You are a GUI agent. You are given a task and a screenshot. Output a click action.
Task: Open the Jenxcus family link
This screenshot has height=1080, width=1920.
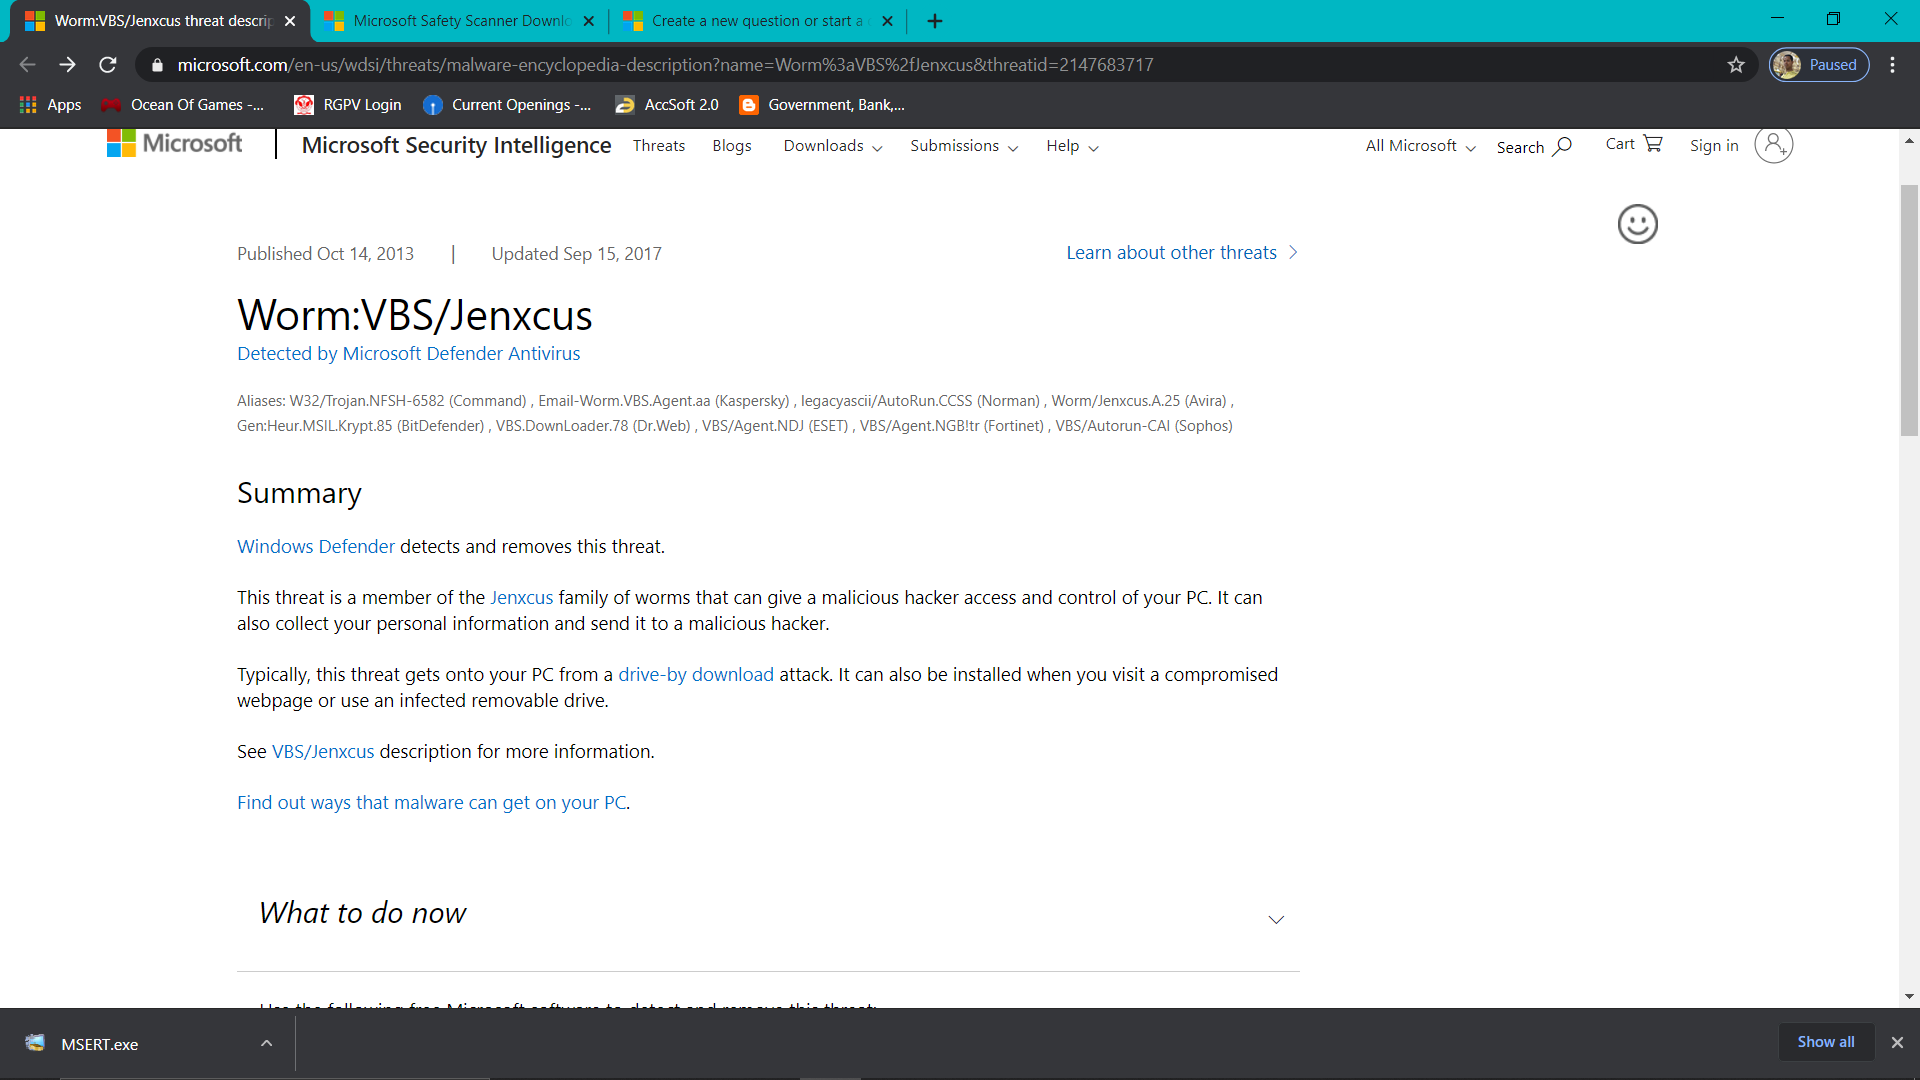click(522, 598)
